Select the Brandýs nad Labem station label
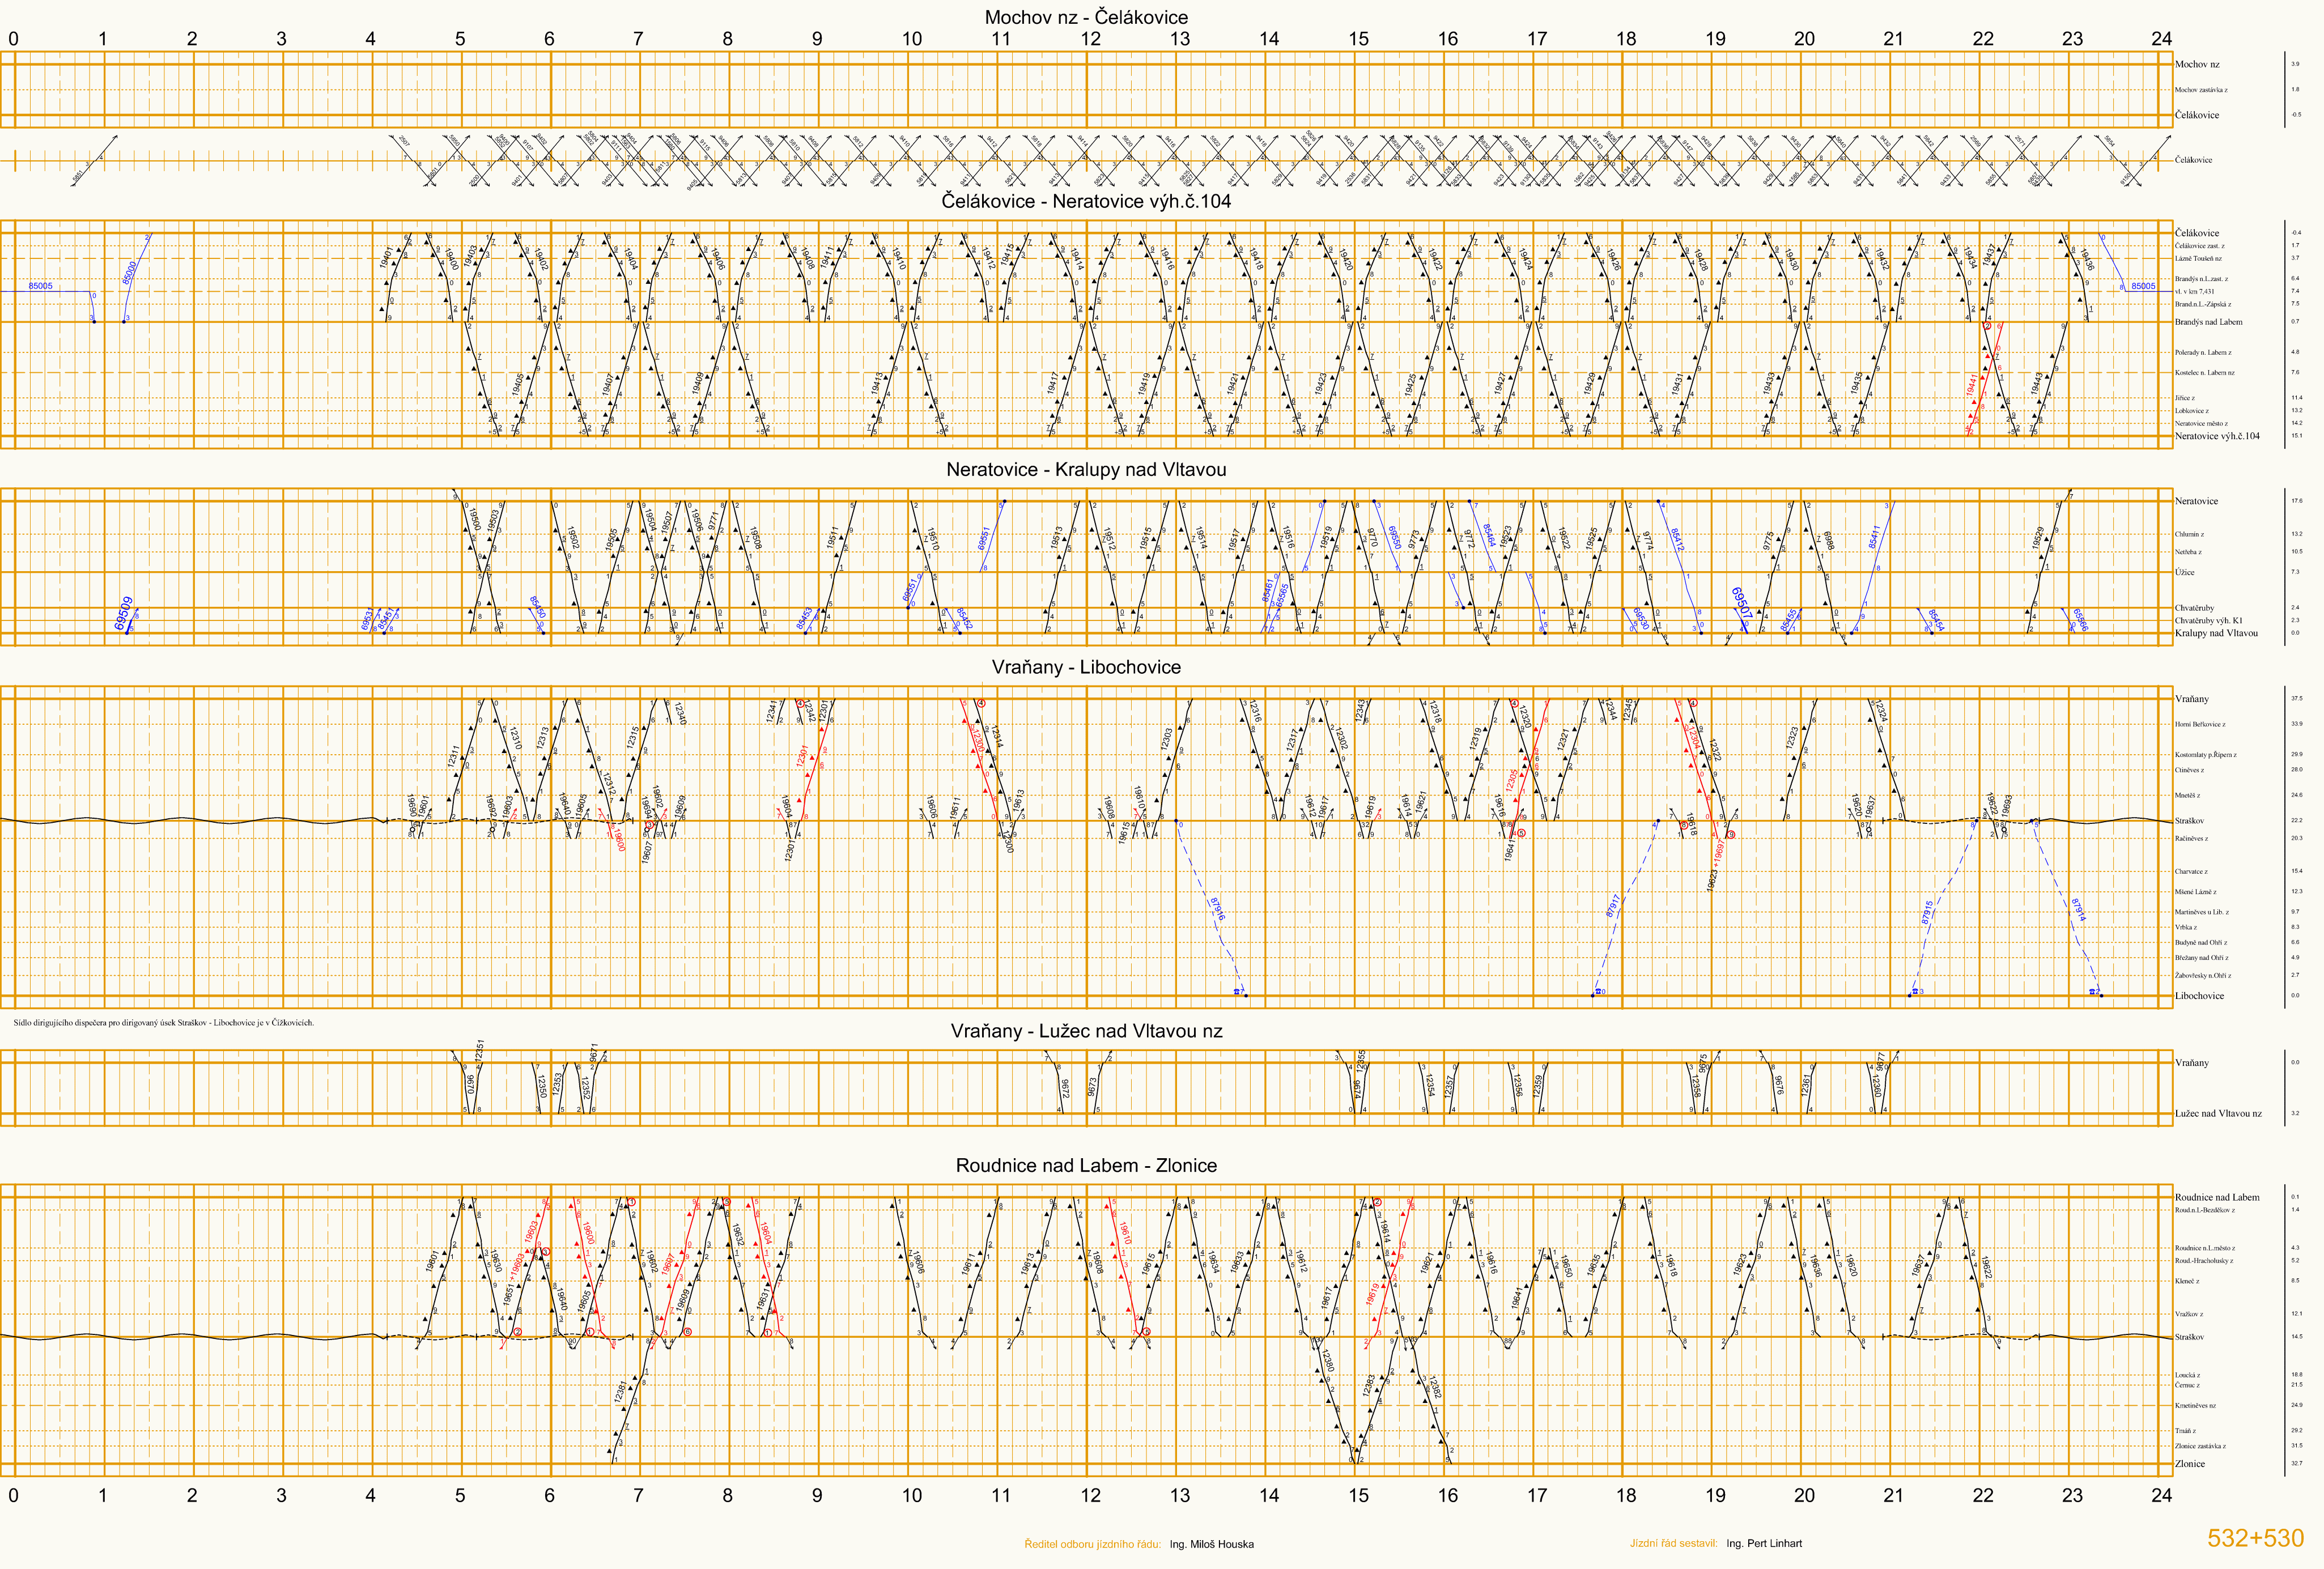 point(2208,322)
